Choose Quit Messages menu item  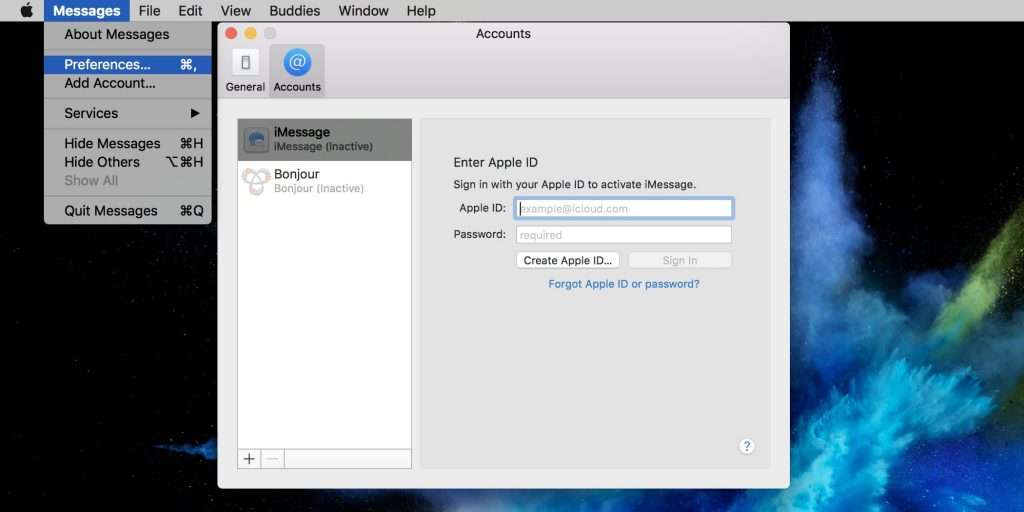[128, 211]
